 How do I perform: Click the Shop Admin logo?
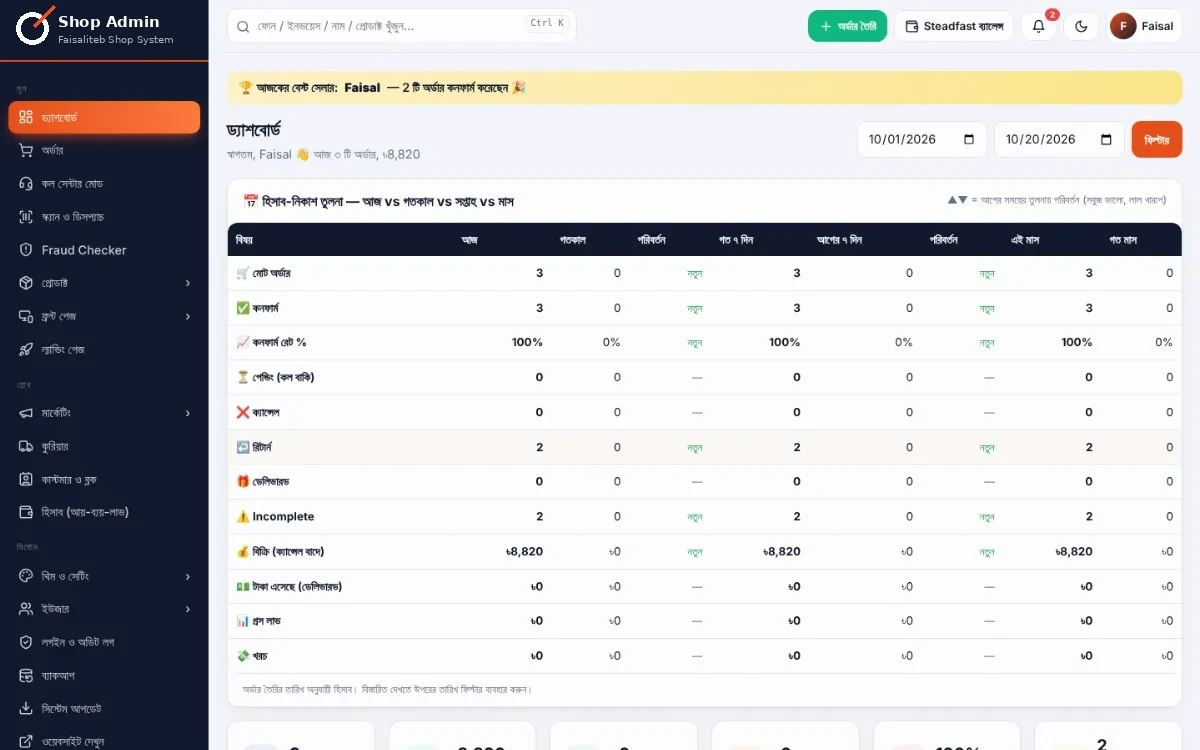pos(33,27)
